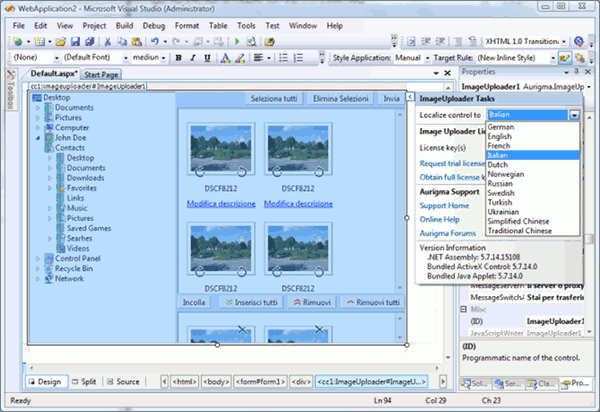The image size is (600, 412).
Task: Open the Target Rule dropdown
Action: coord(553,58)
